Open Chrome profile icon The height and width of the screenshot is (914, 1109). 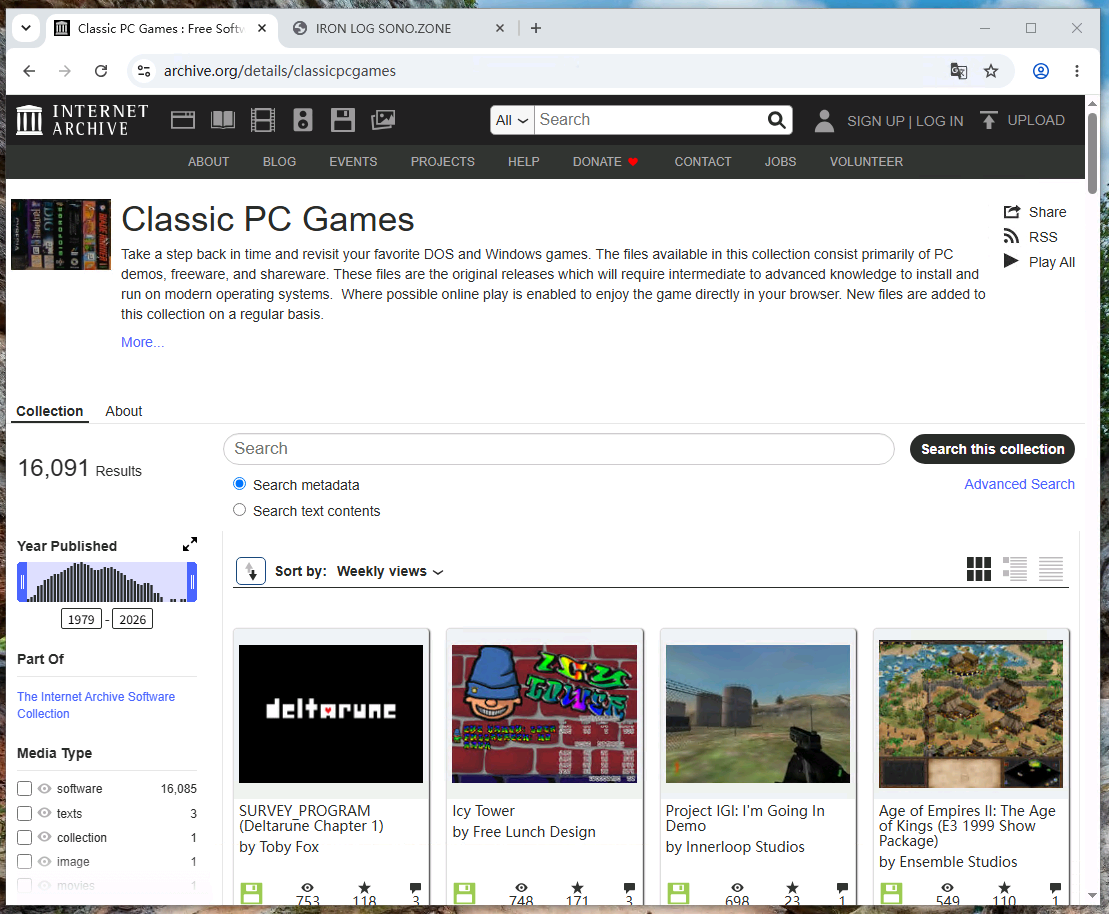click(x=1040, y=71)
